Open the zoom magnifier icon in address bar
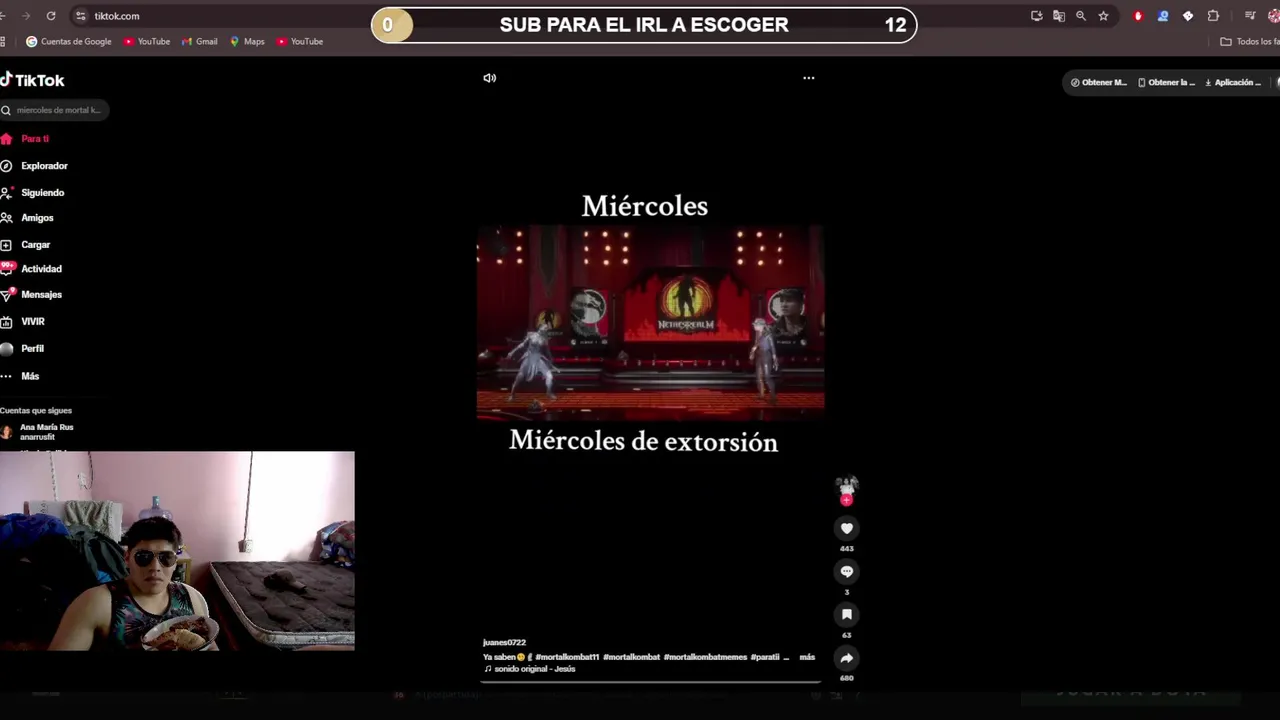The image size is (1280, 720). [1081, 16]
